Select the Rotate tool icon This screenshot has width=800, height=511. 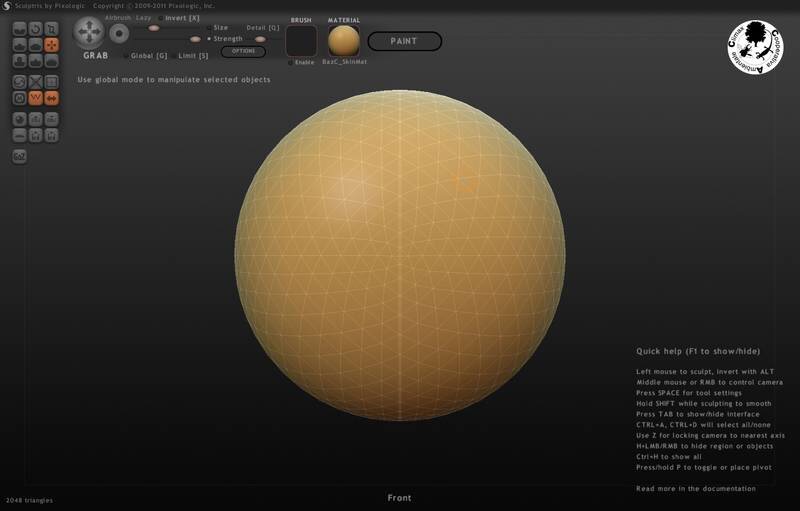36,29
